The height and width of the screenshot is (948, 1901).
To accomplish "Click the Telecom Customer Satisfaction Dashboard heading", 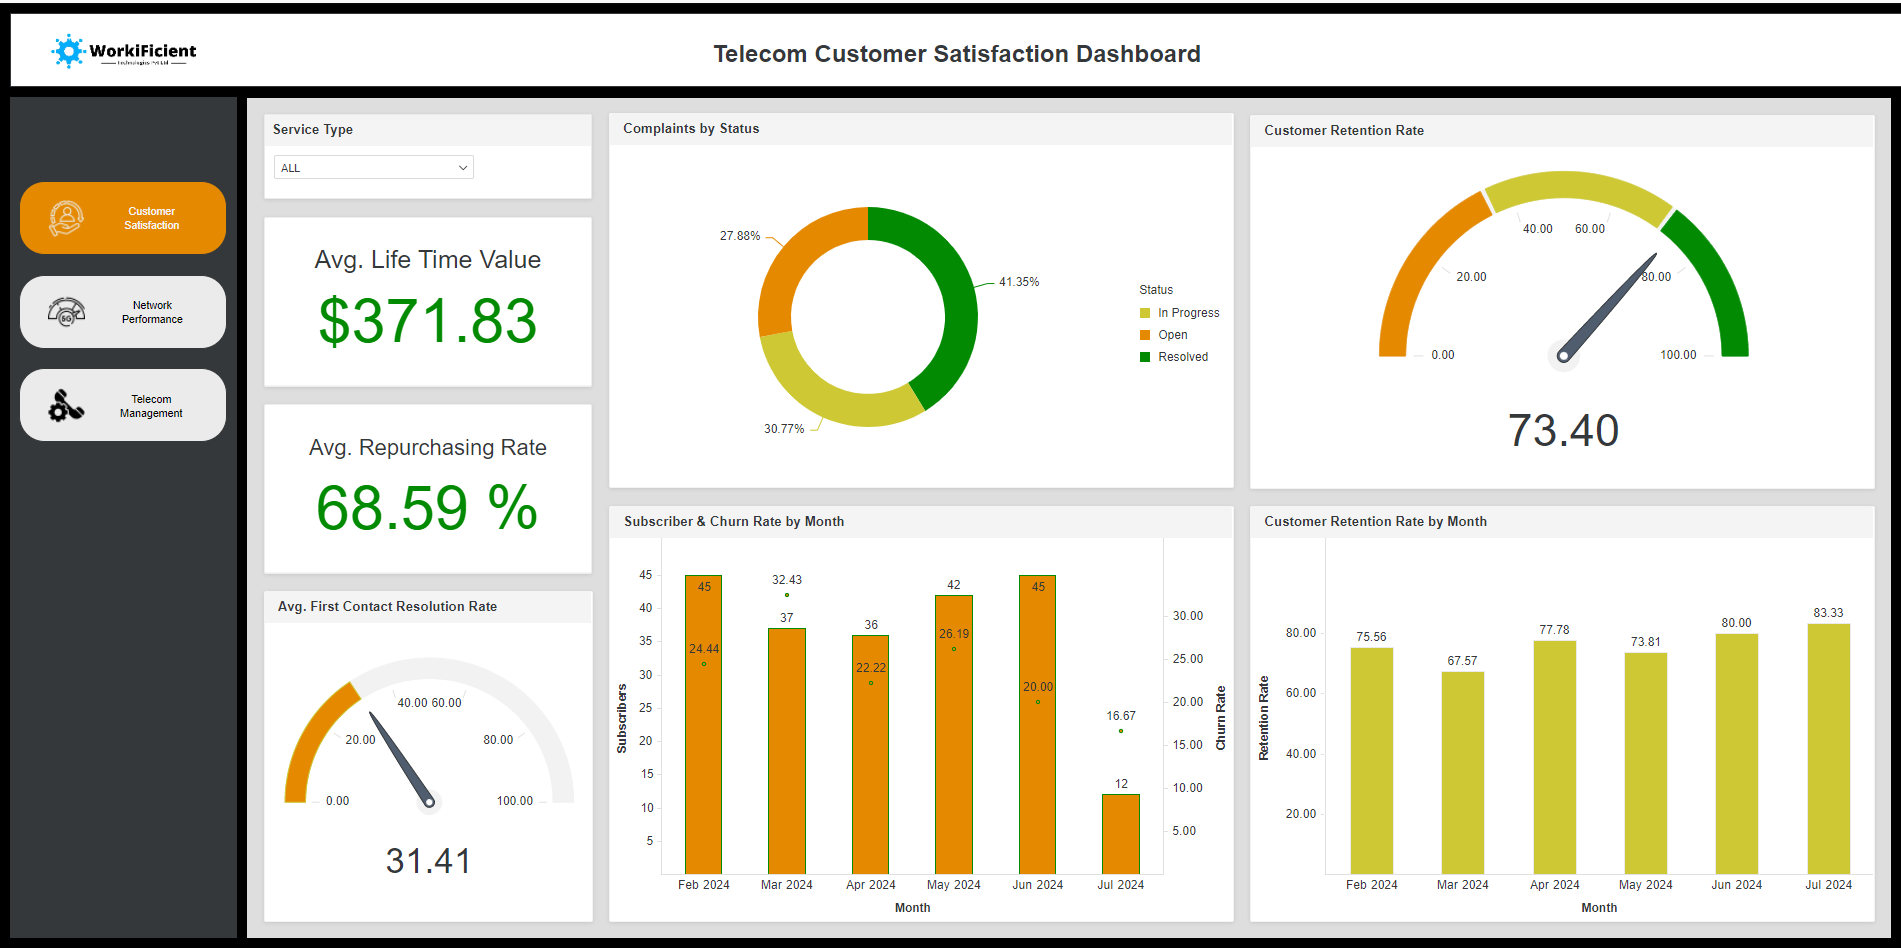I will pos(957,54).
